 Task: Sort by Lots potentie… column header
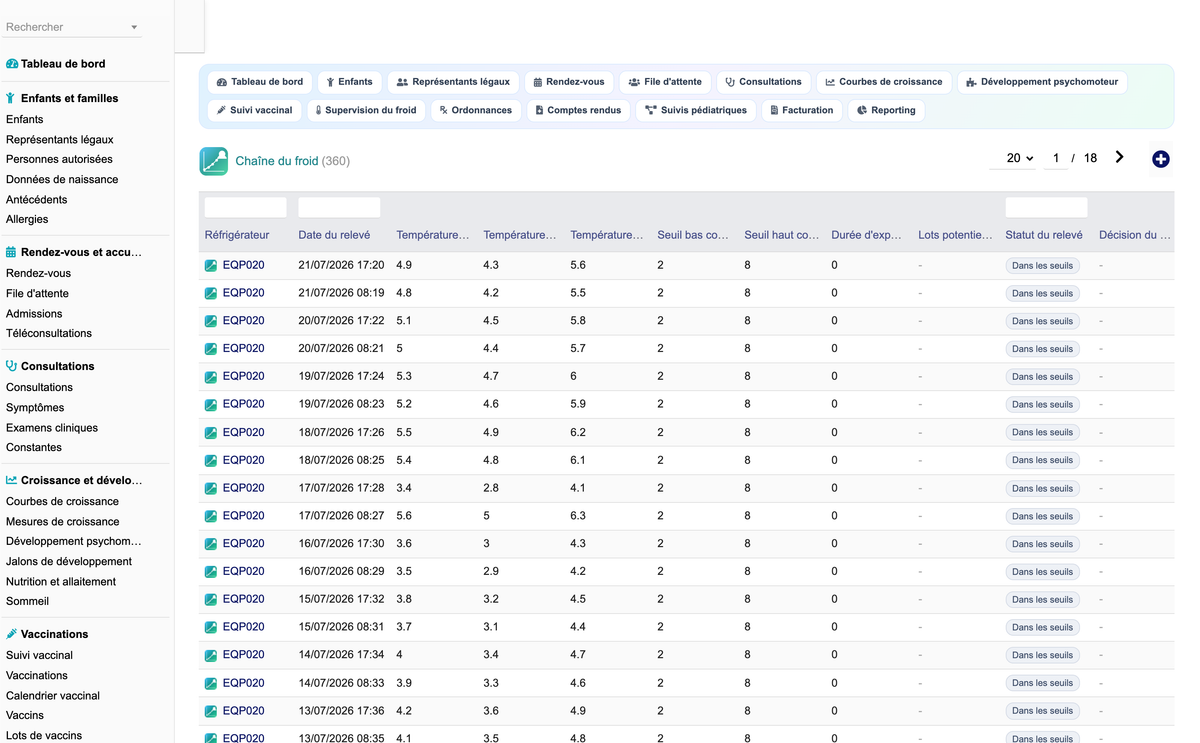pos(955,236)
